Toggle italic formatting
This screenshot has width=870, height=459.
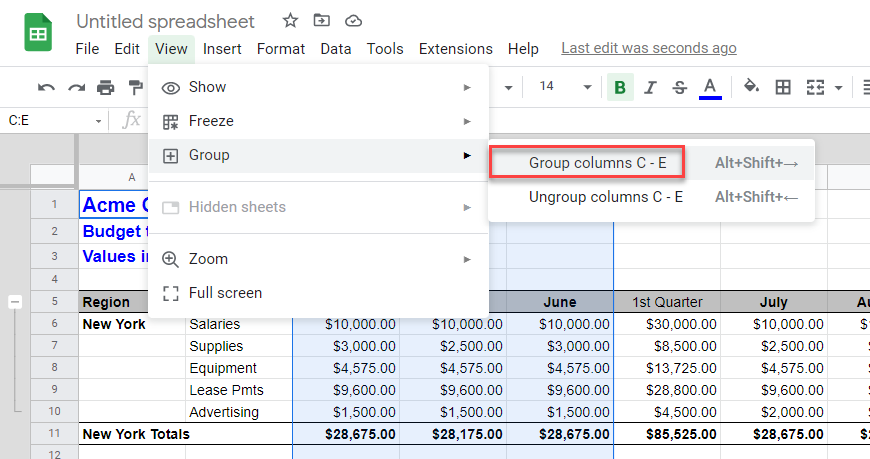click(650, 88)
